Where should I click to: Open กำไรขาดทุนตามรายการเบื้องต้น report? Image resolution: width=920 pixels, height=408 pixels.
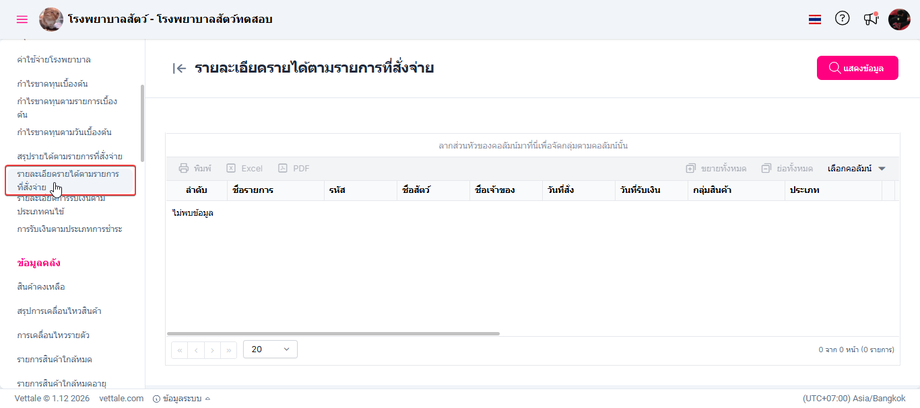click(67, 107)
